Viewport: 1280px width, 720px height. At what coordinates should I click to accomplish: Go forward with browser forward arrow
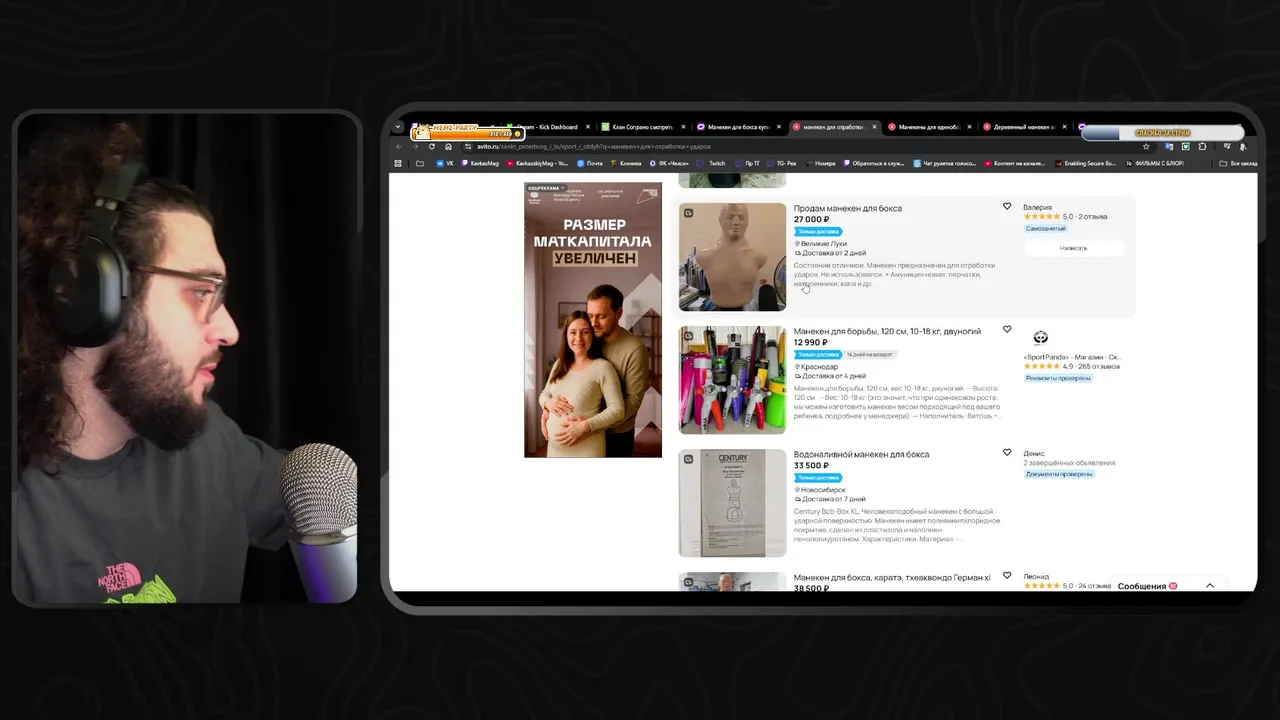click(x=415, y=146)
